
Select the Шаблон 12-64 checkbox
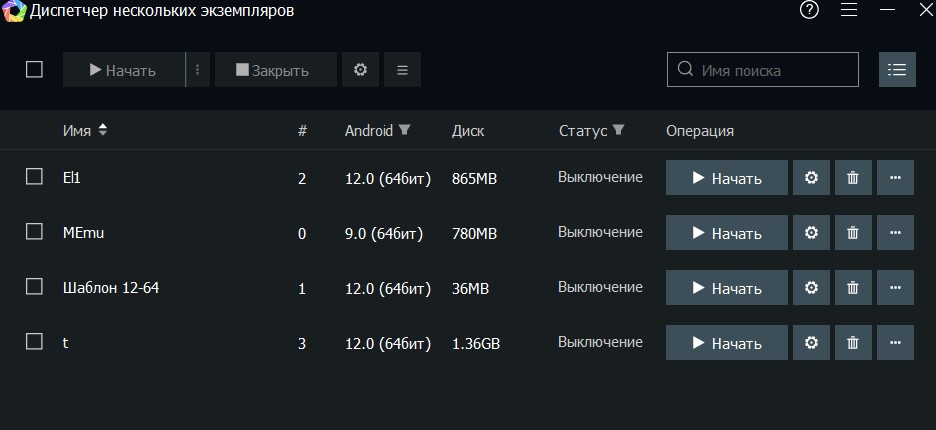tap(34, 287)
